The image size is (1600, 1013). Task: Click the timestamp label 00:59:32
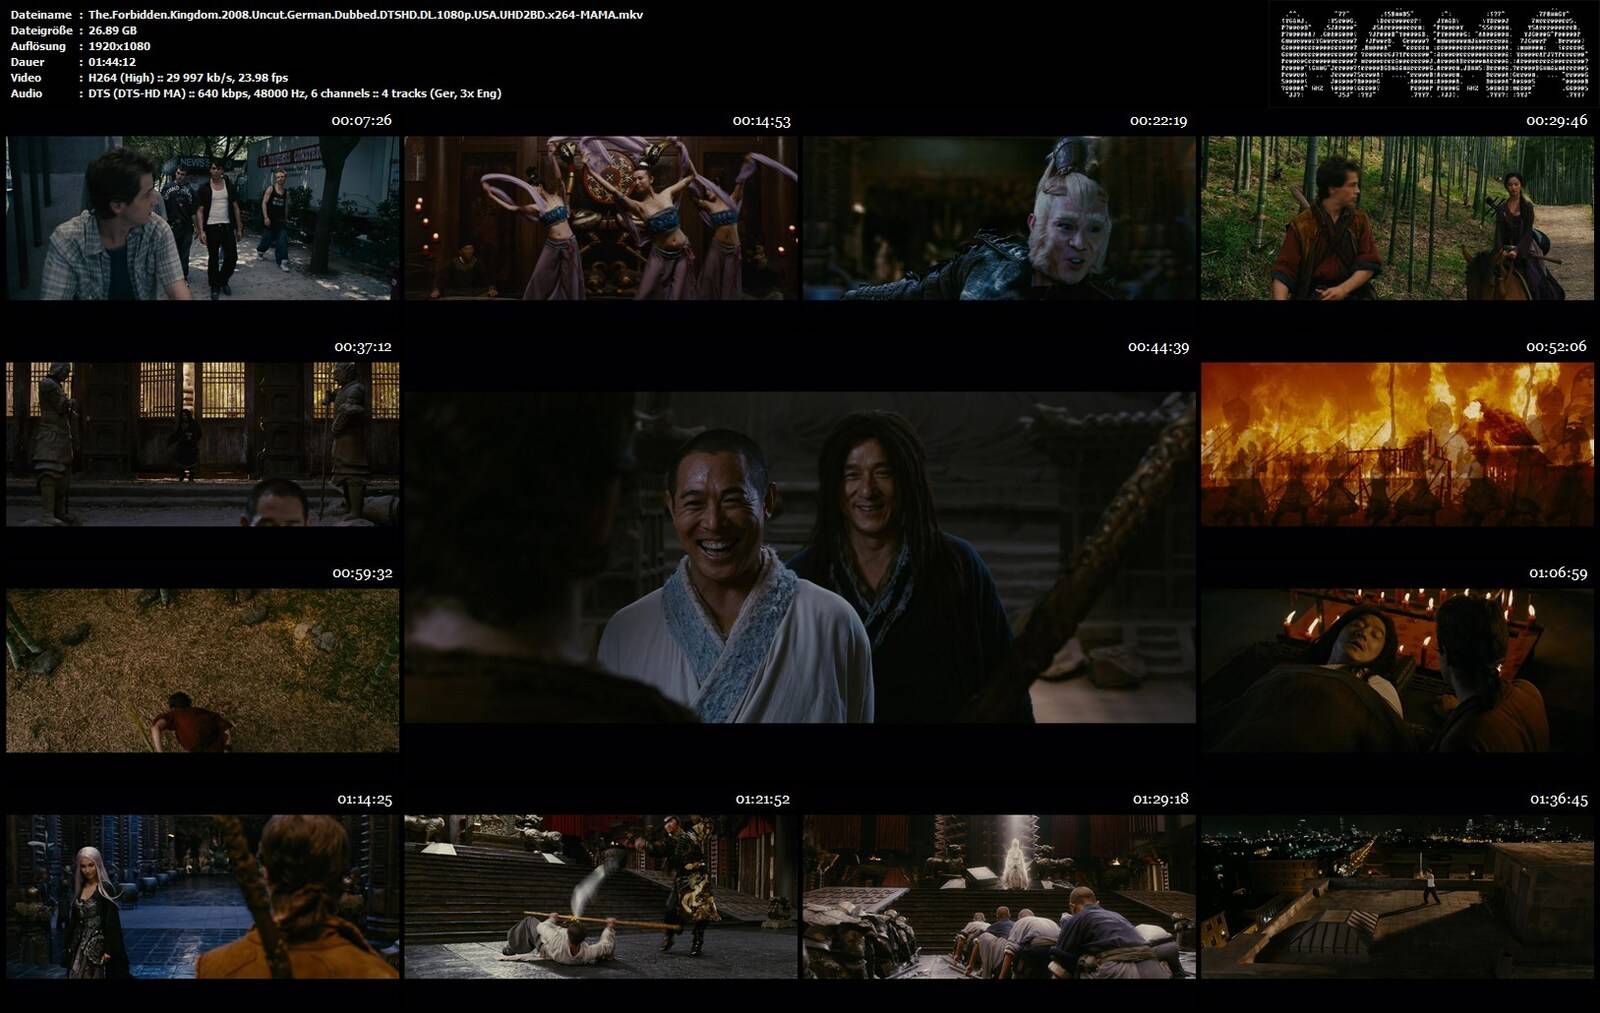pos(362,573)
